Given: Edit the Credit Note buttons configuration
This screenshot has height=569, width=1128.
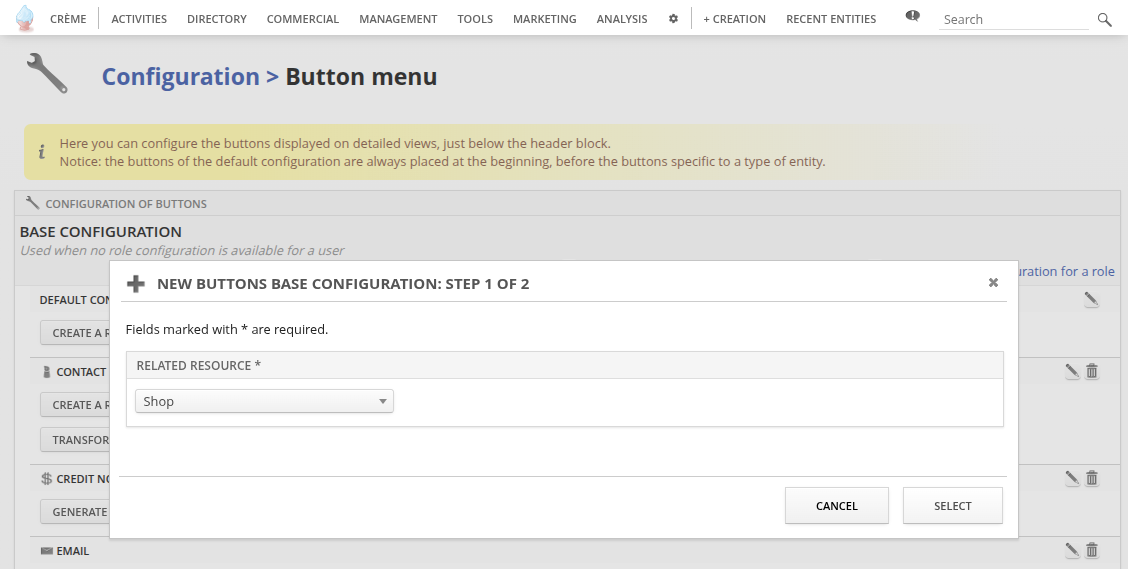Looking at the screenshot, I should (x=1072, y=478).
